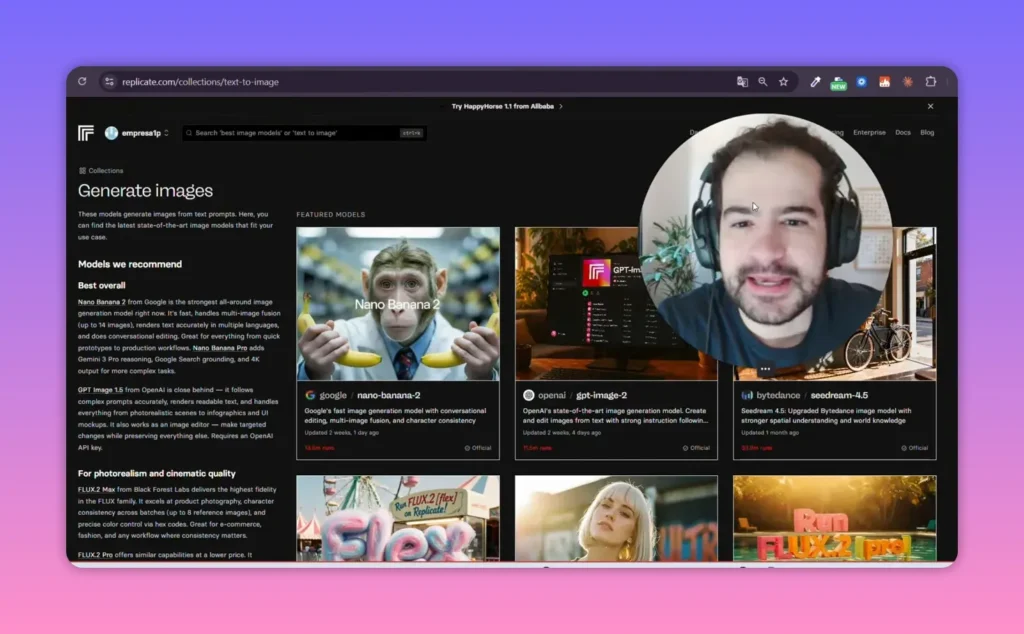The width and height of the screenshot is (1024, 634).
Task: Open the Nano Banana Pro text link
Action: [220, 348]
